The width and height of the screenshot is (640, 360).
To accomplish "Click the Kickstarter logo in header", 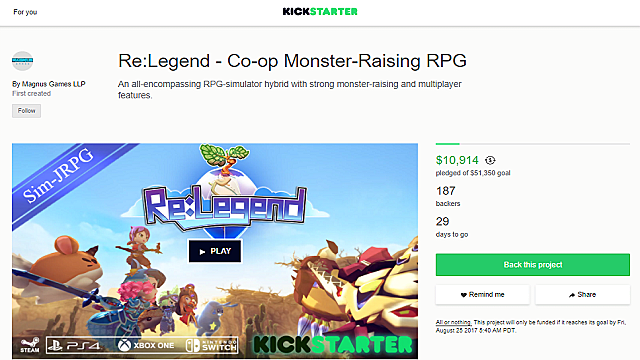I will click(x=320, y=11).
